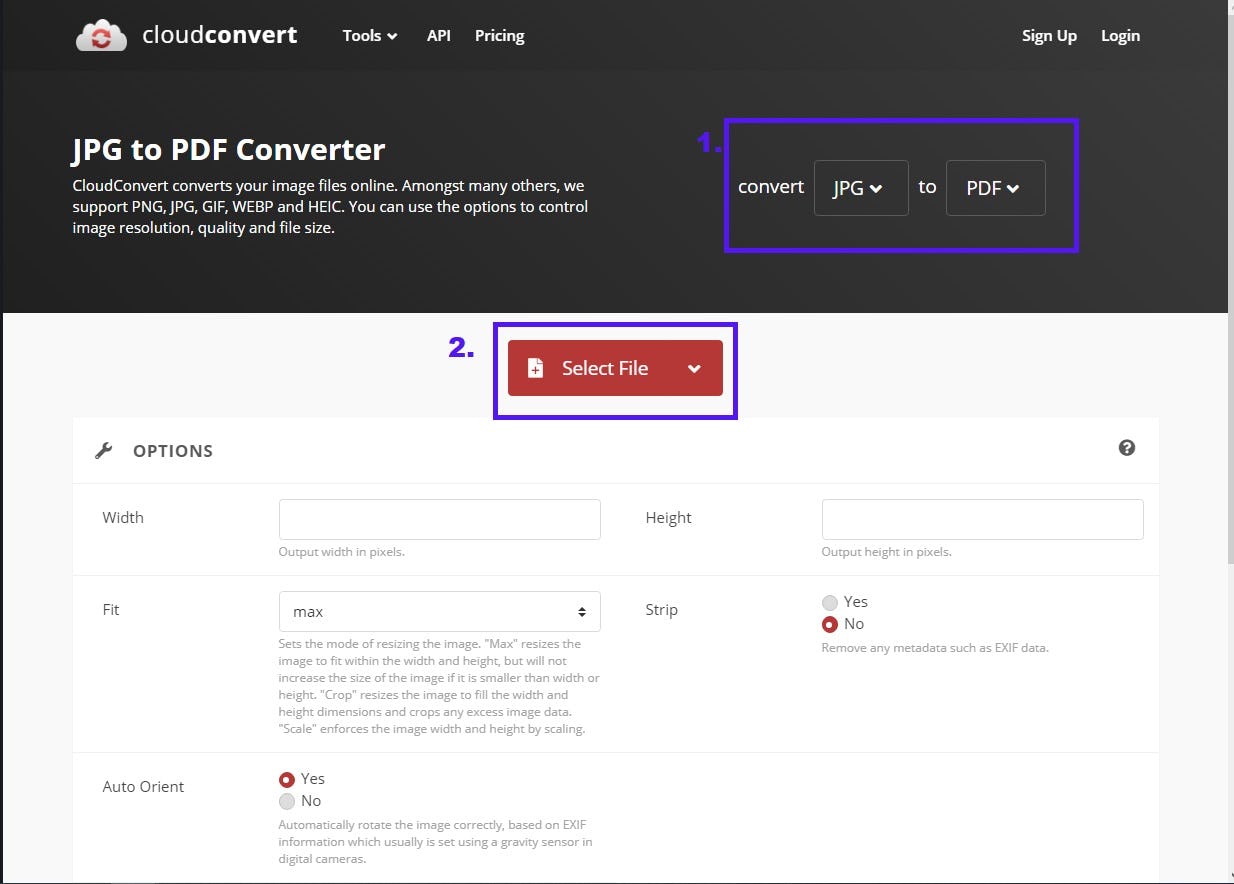Image resolution: width=1234 pixels, height=884 pixels.
Task: Click the file icon on Select File
Action: pos(535,368)
